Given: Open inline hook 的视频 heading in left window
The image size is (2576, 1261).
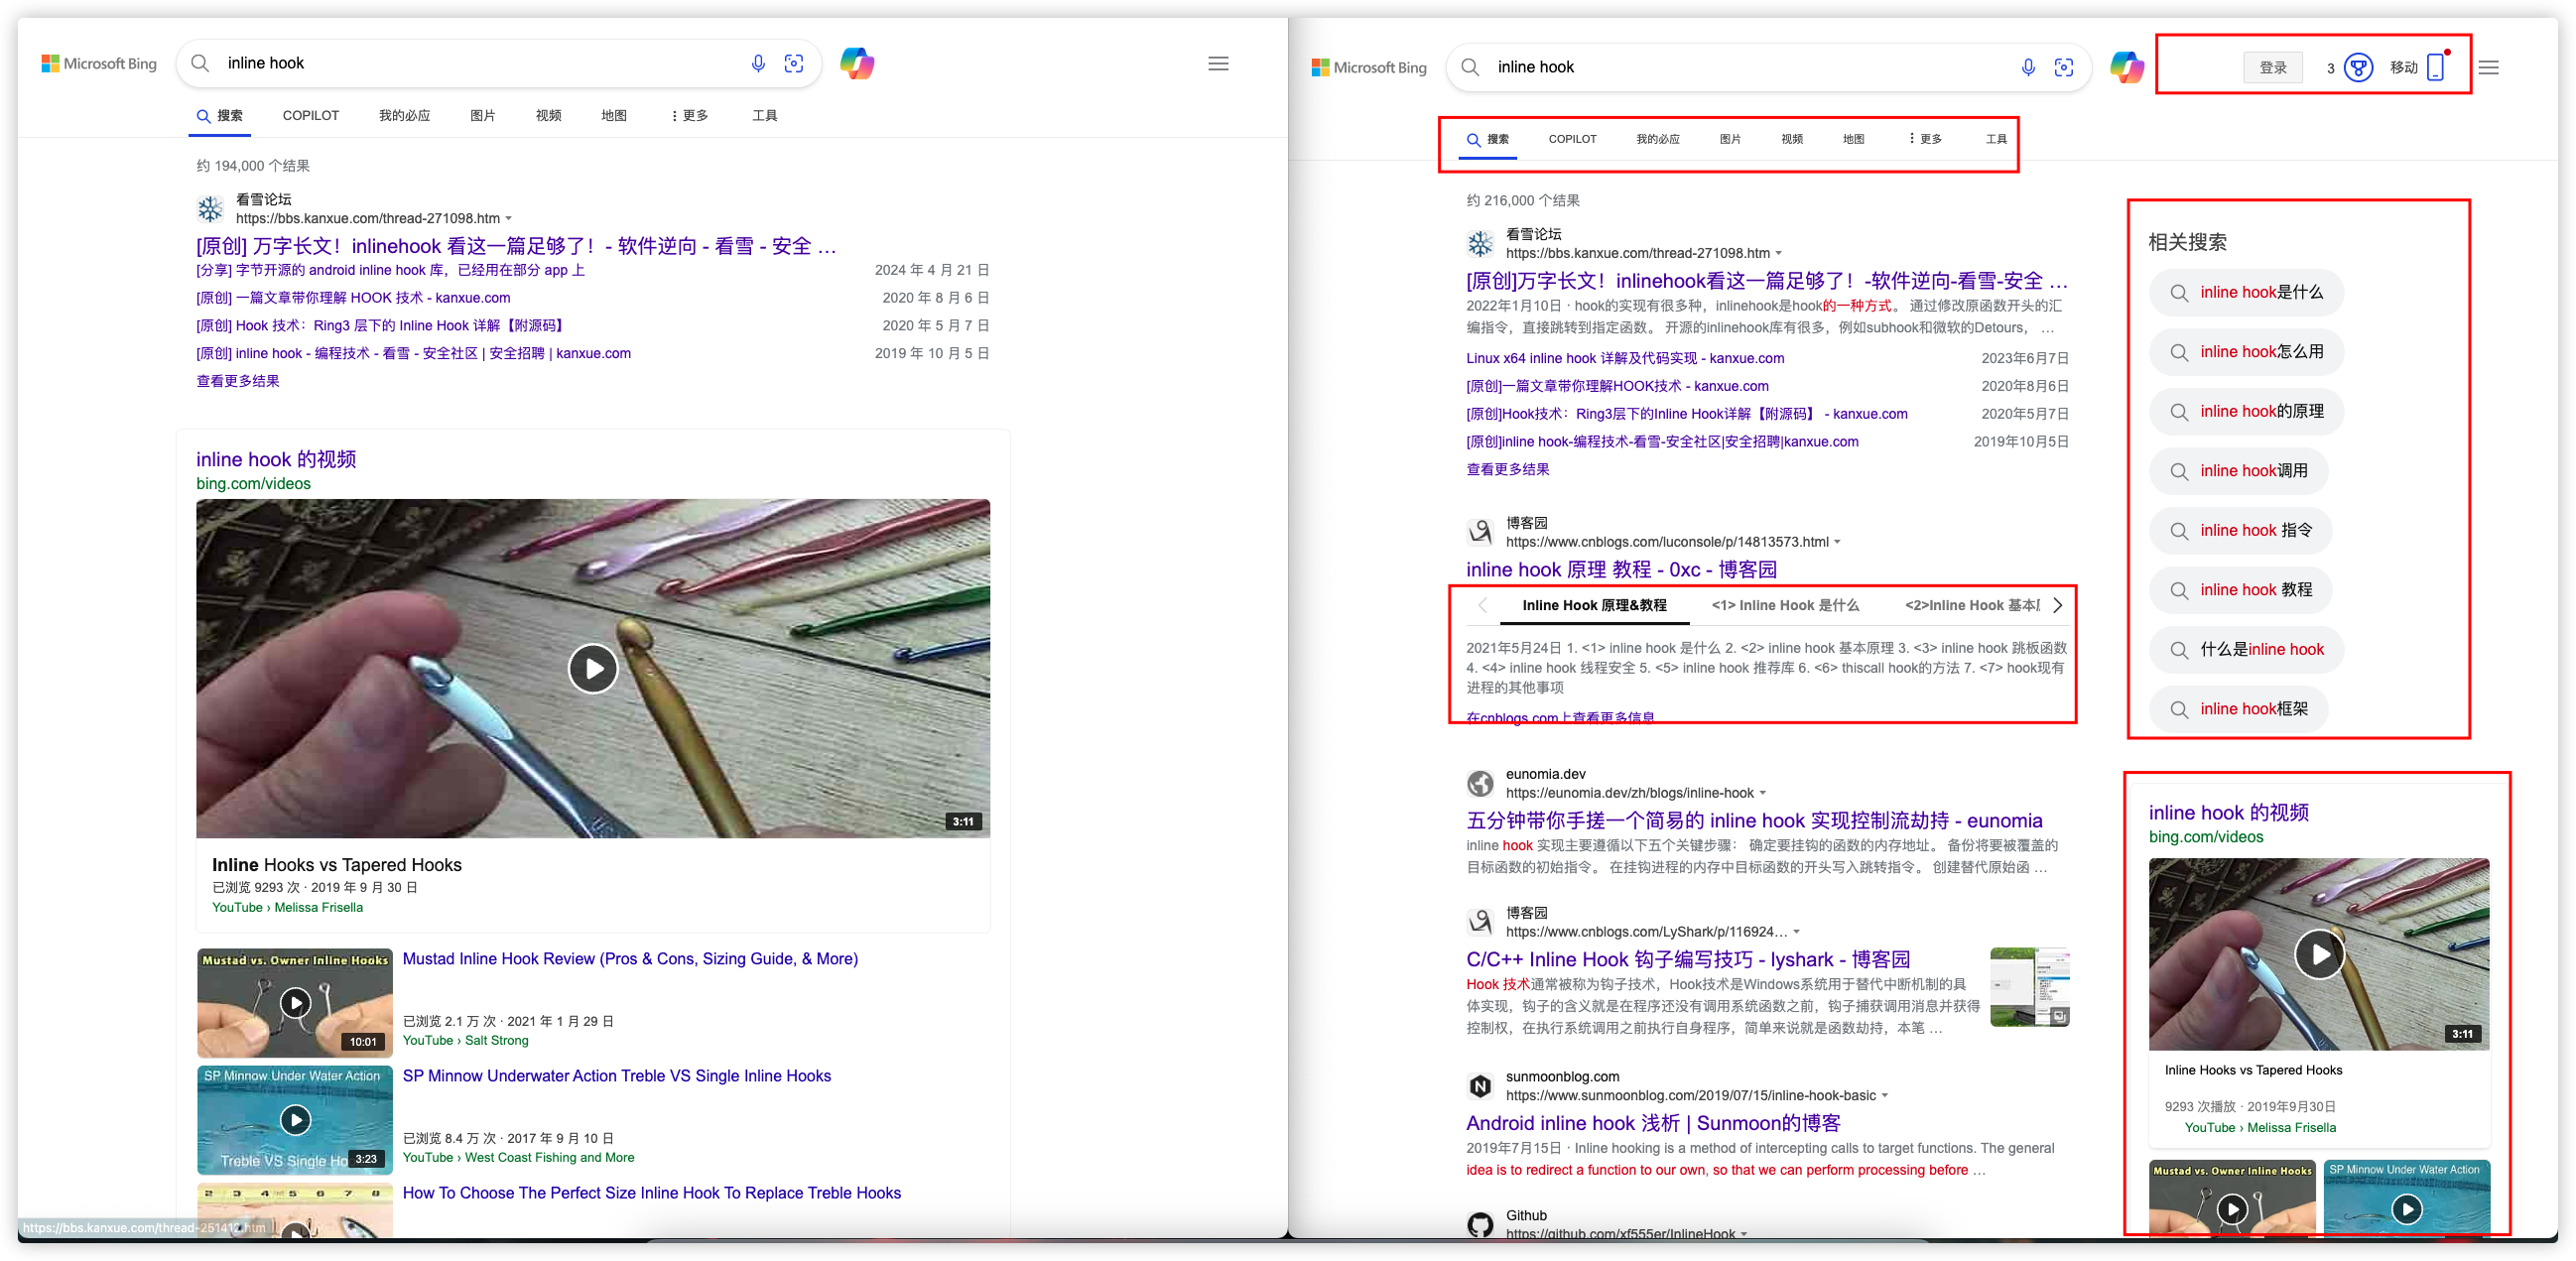Looking at the screenshot, I should pos(276,459).
